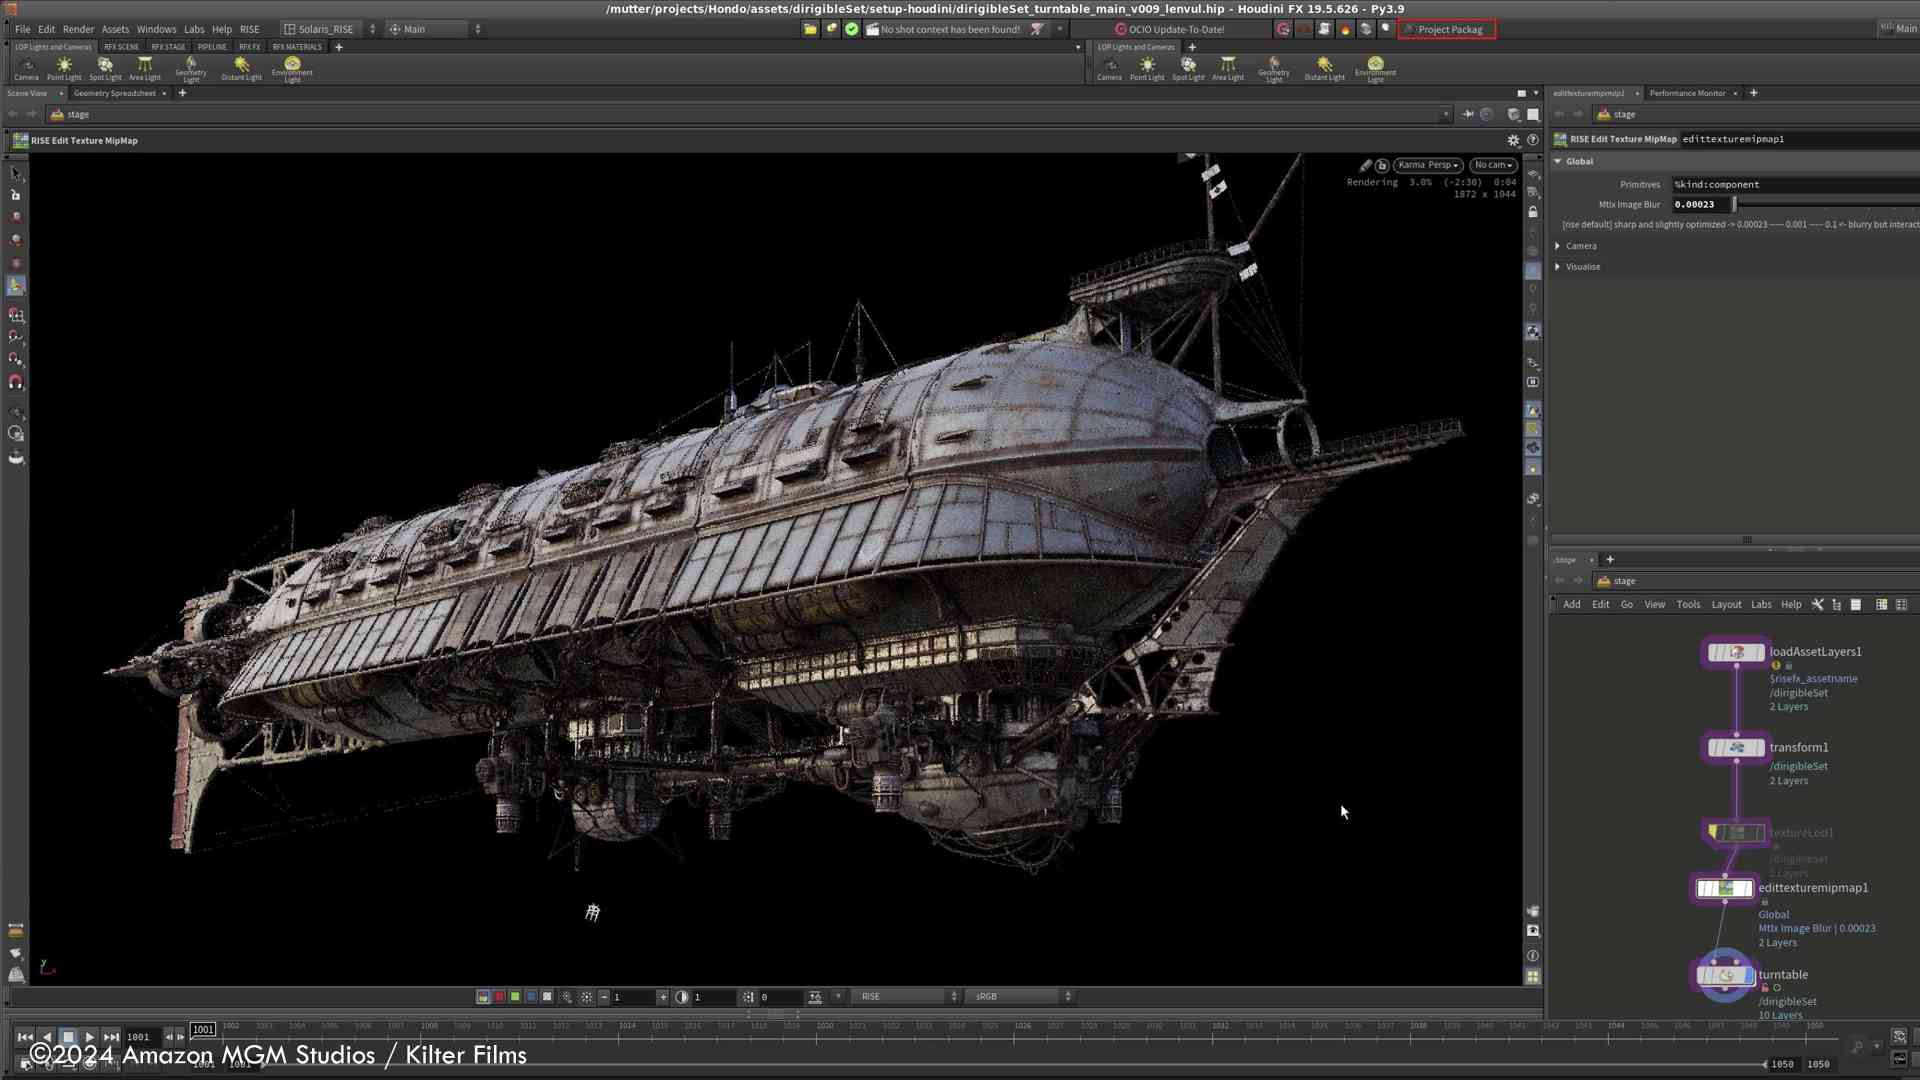Select the arrow Select tool in left toolbar

pos(15,173)
